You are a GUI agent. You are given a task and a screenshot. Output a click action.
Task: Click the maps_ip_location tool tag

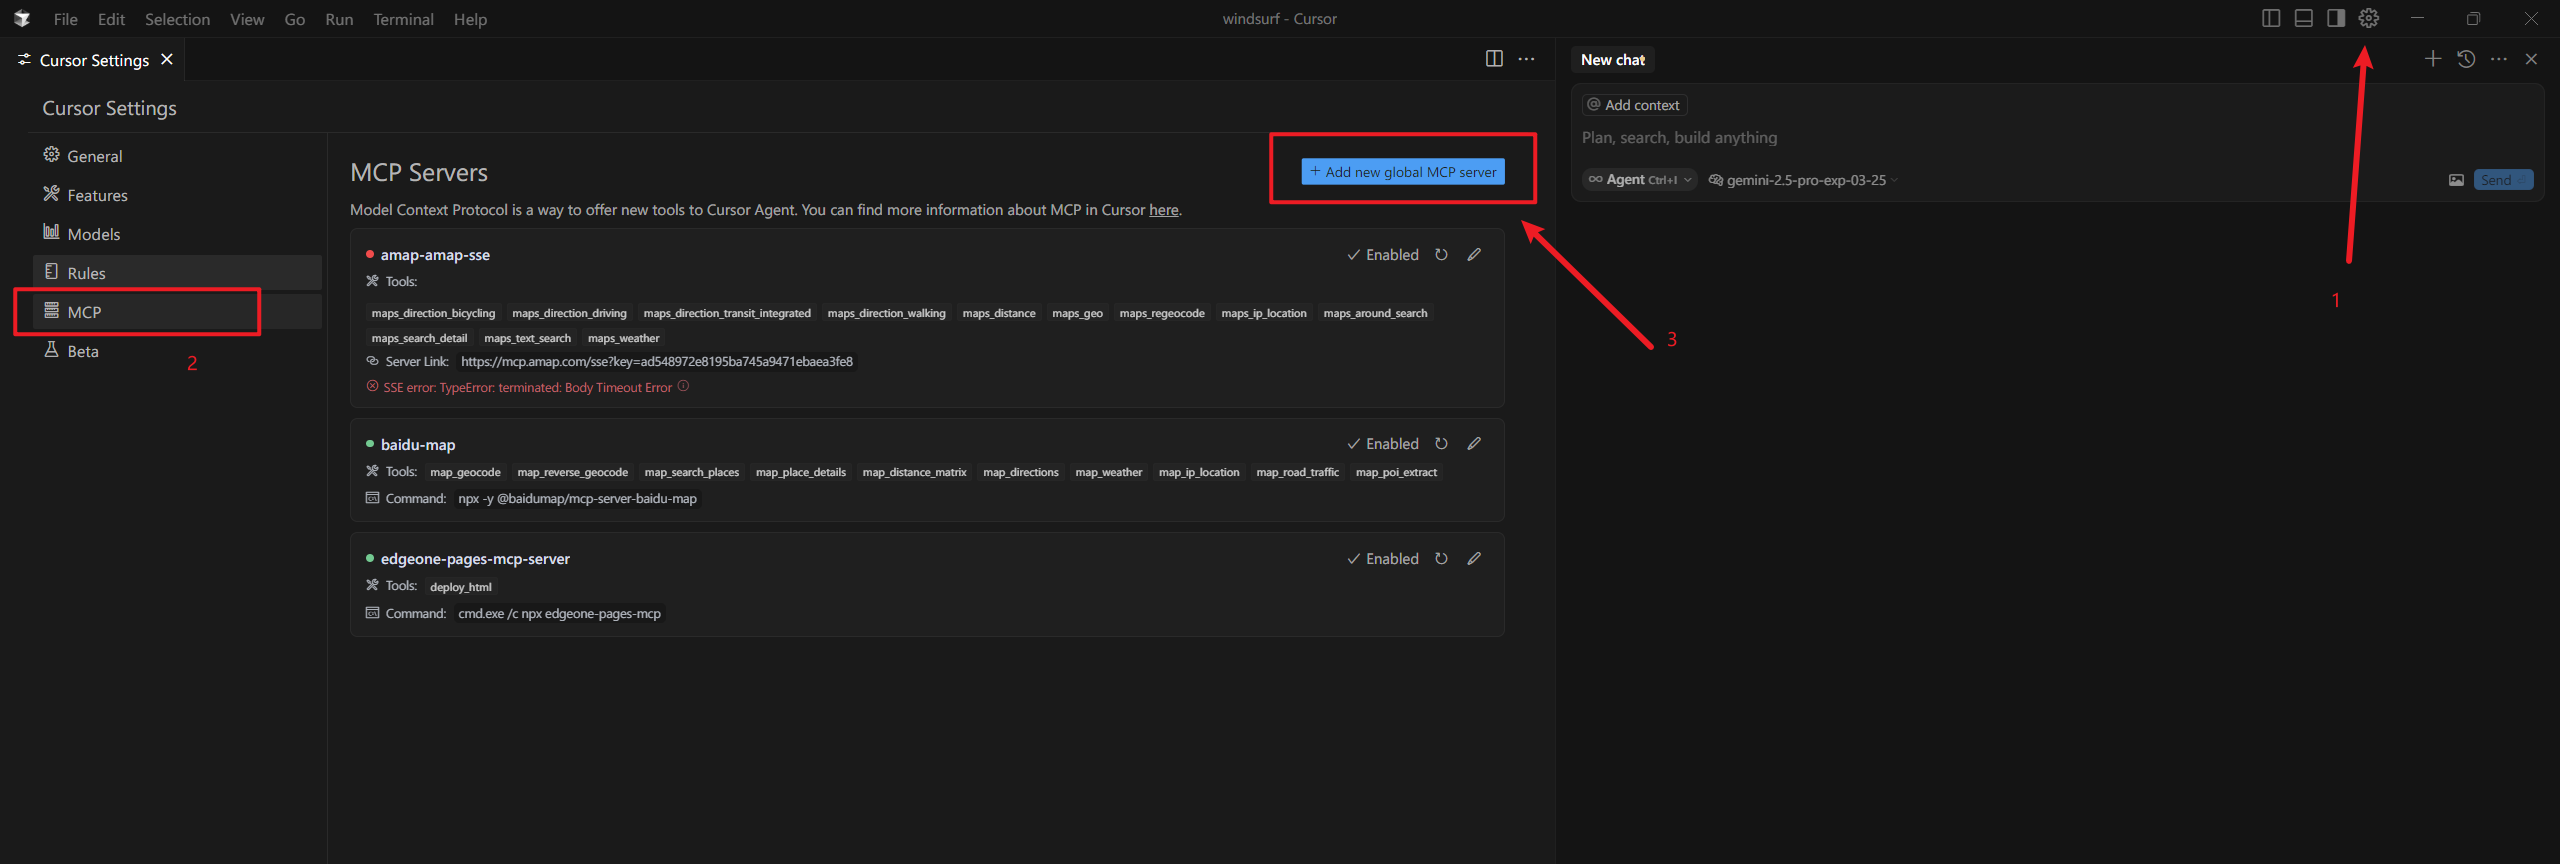pyautogui.click(x=1263, y=313)
